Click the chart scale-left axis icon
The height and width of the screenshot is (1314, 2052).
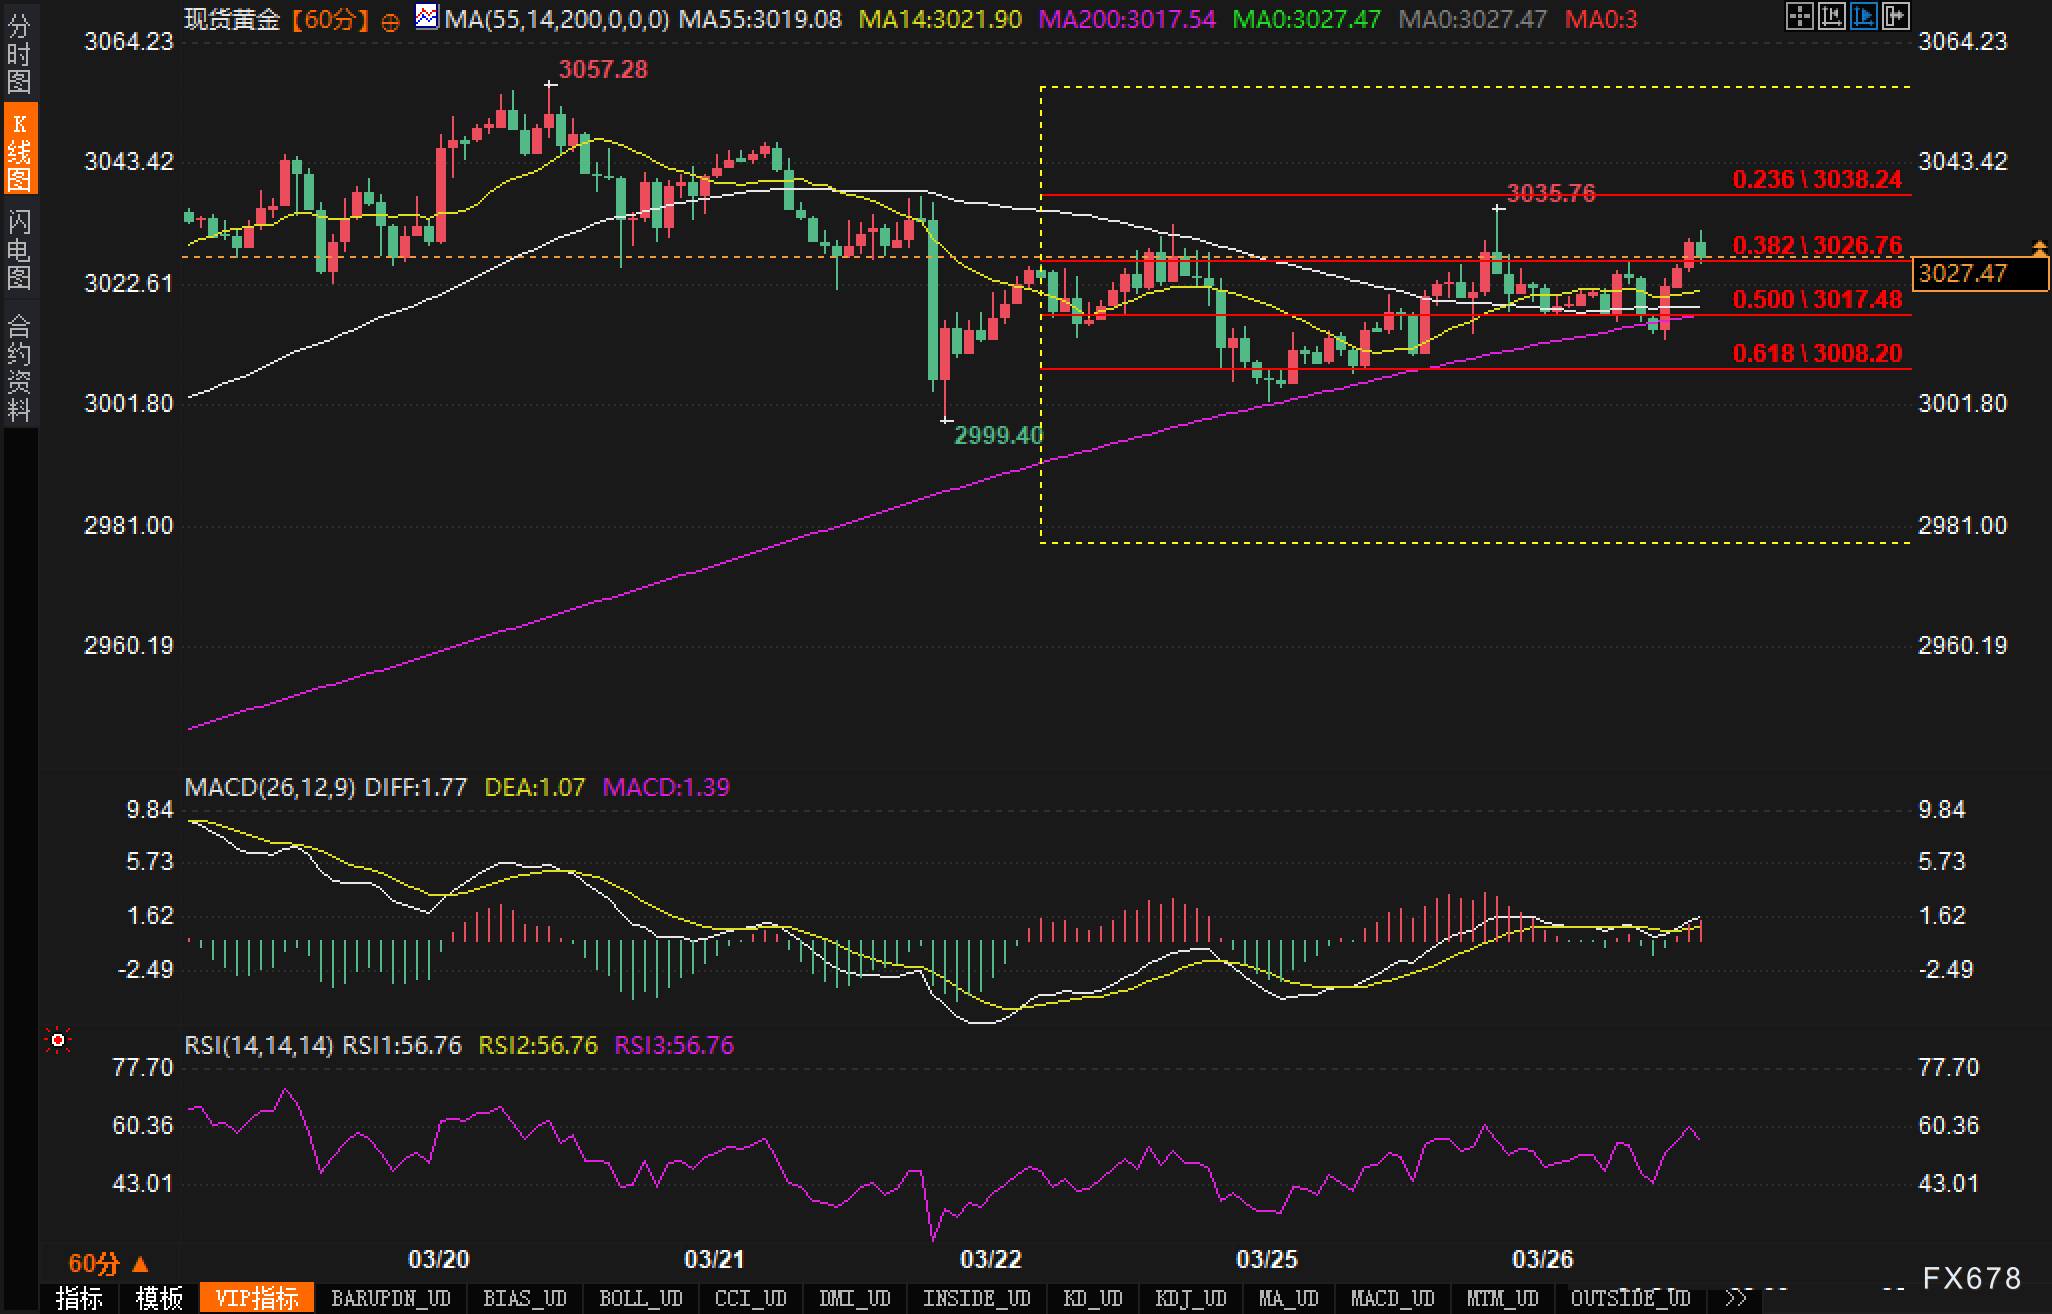1831,17
